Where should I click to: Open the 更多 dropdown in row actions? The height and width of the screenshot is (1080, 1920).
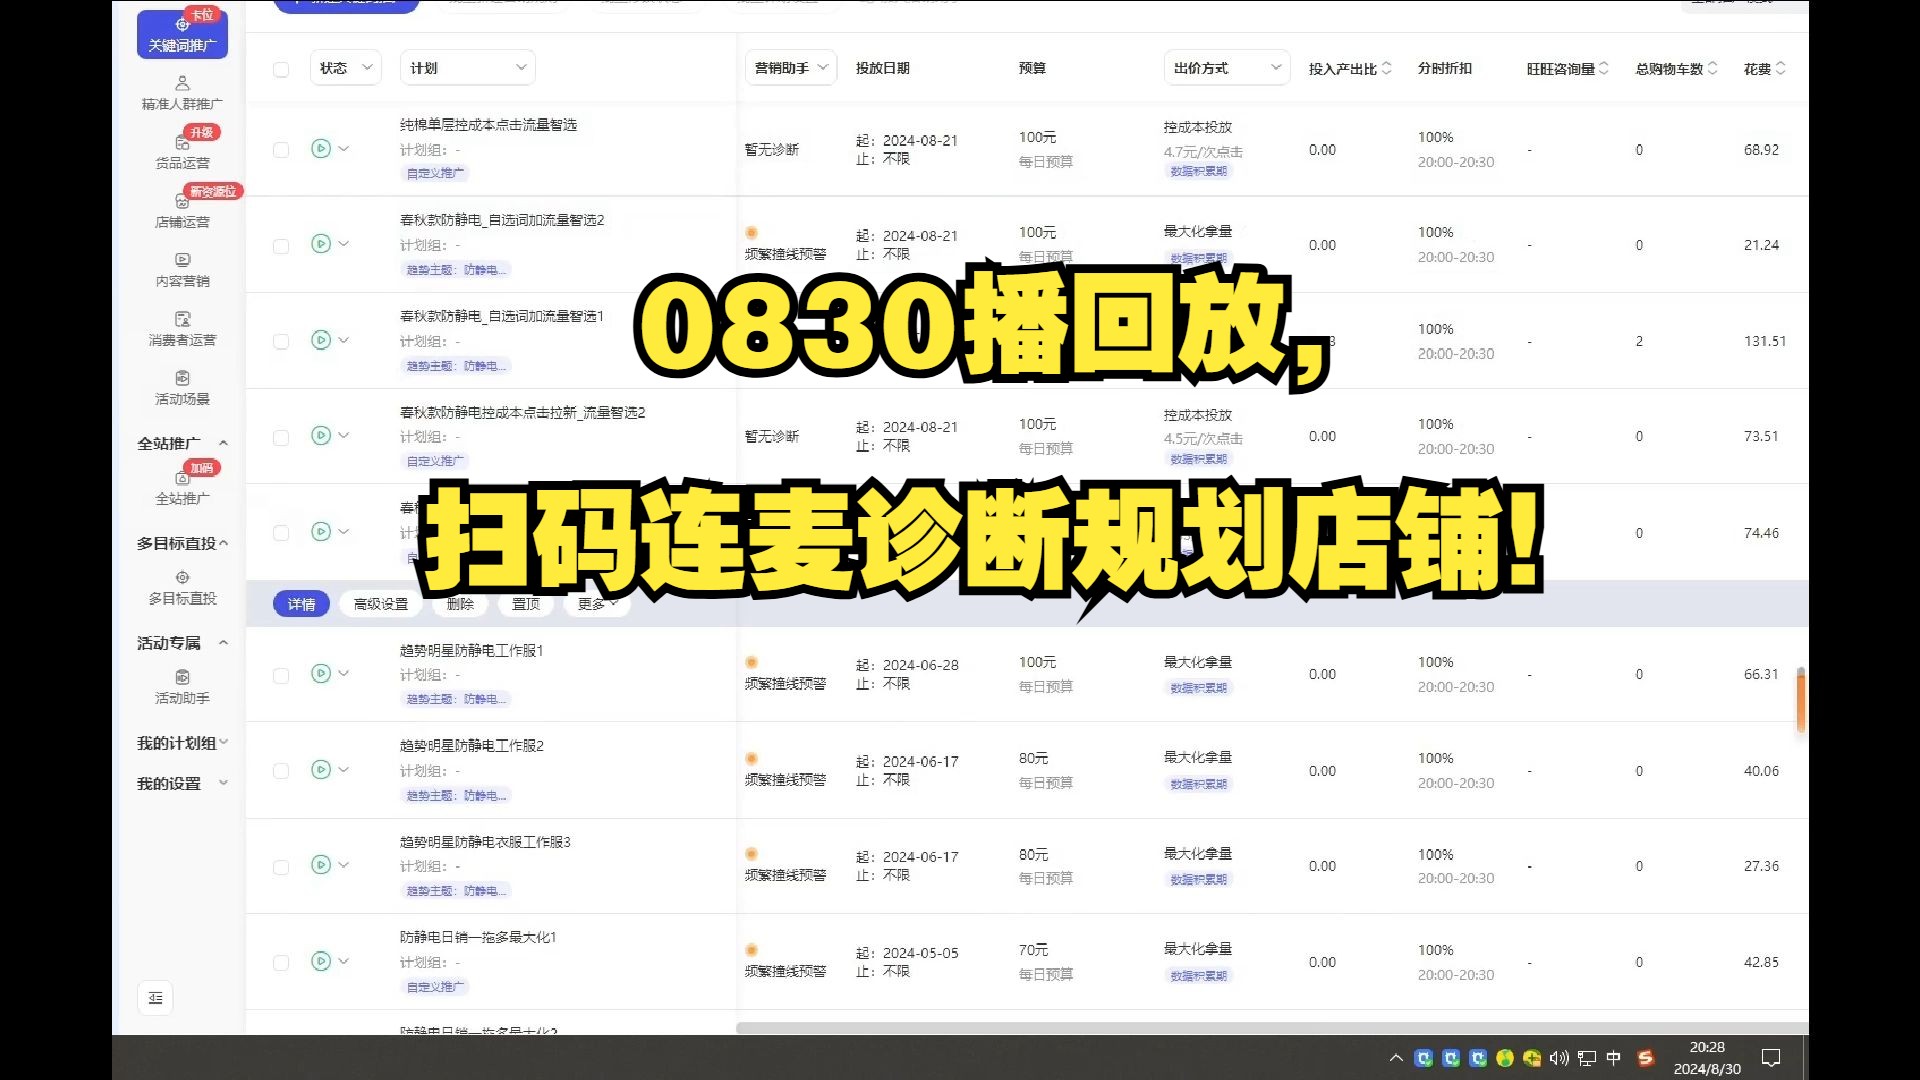(x=598, y=604)
